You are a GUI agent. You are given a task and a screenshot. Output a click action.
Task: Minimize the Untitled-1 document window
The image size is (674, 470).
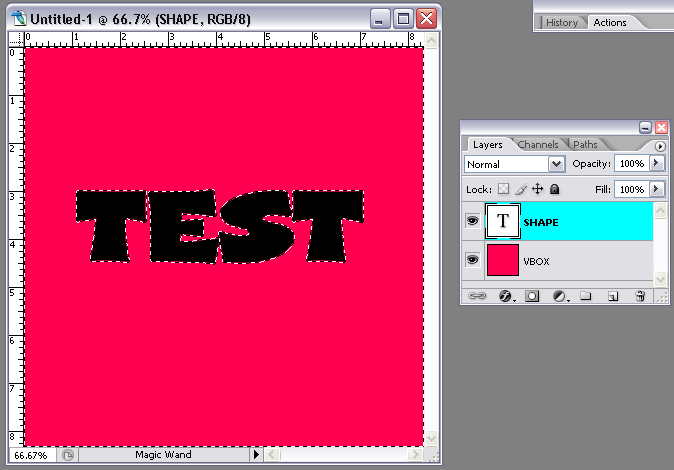point(379,18)
